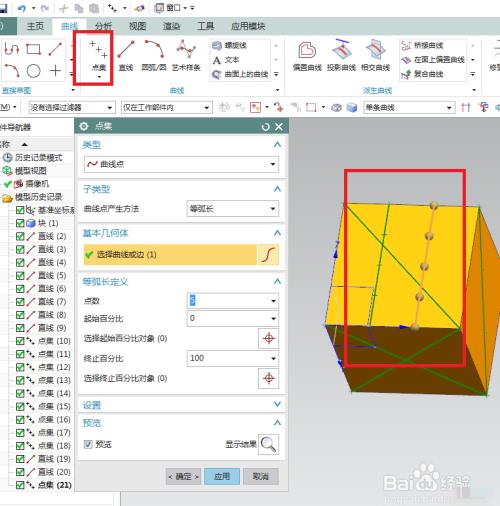Open the 曲线点产生方法 dropdown showing 等弧长
The image size is (500, 506).
click(233, 209)
